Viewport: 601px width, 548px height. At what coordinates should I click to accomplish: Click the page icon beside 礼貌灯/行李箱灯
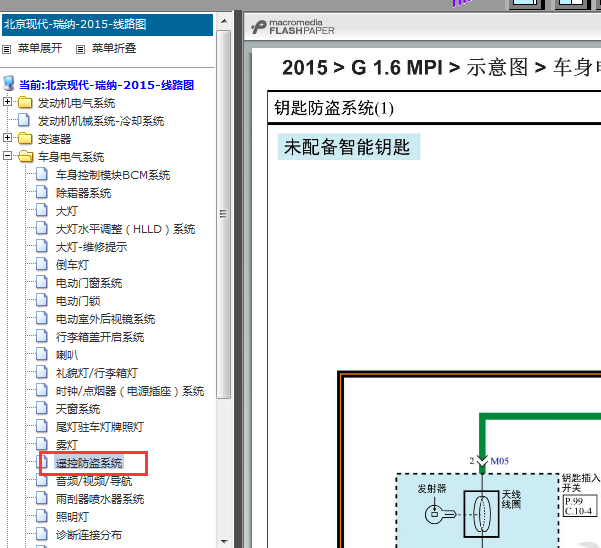point(42,372)
